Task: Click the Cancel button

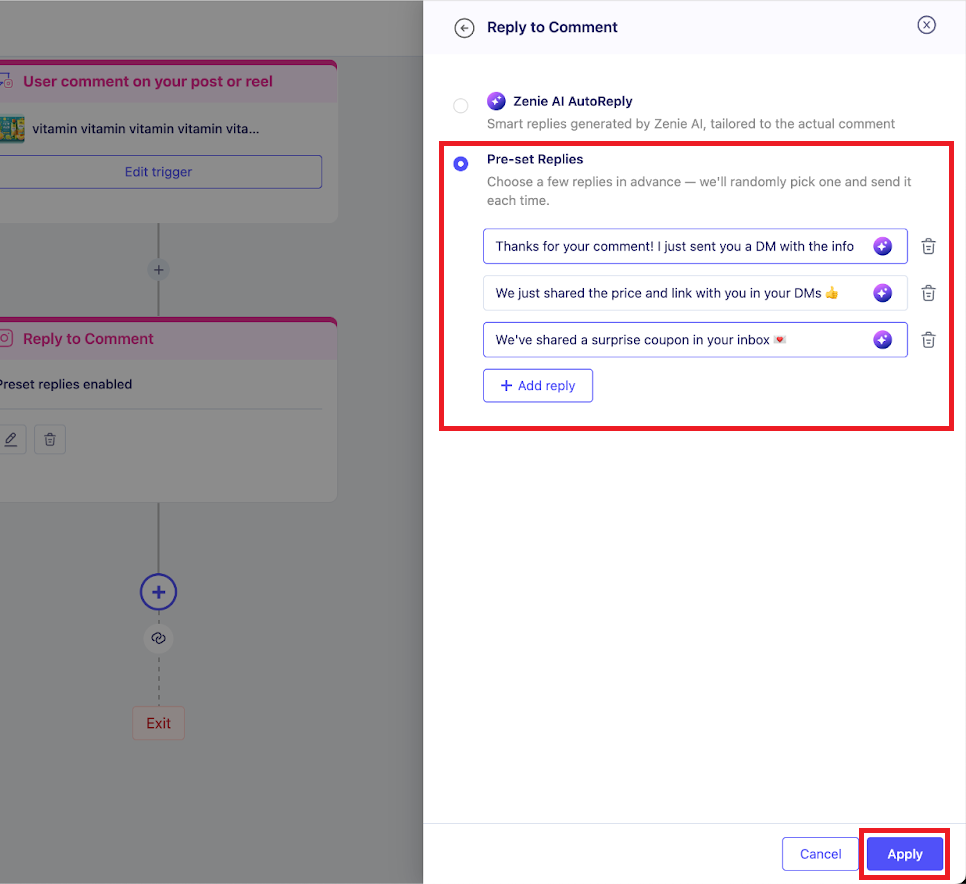Action: (x=820, y=854)
